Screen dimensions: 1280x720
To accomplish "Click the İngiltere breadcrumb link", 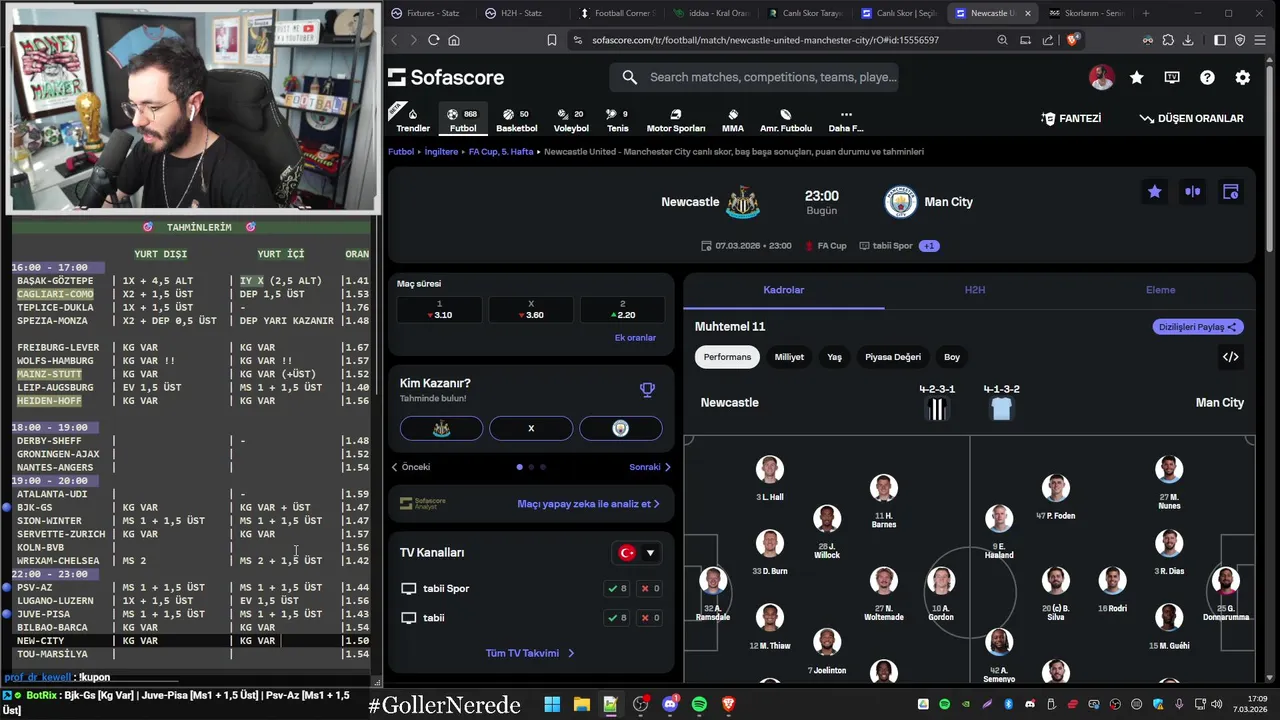I will click(x=441, y=152).
